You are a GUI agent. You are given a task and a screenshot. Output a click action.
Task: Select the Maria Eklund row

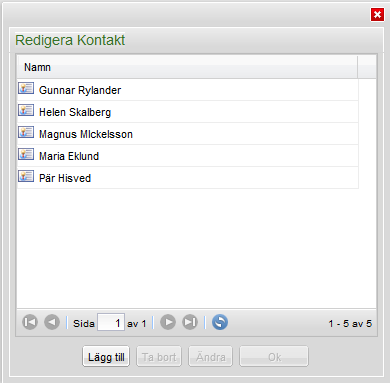click(x=188, y=156)
